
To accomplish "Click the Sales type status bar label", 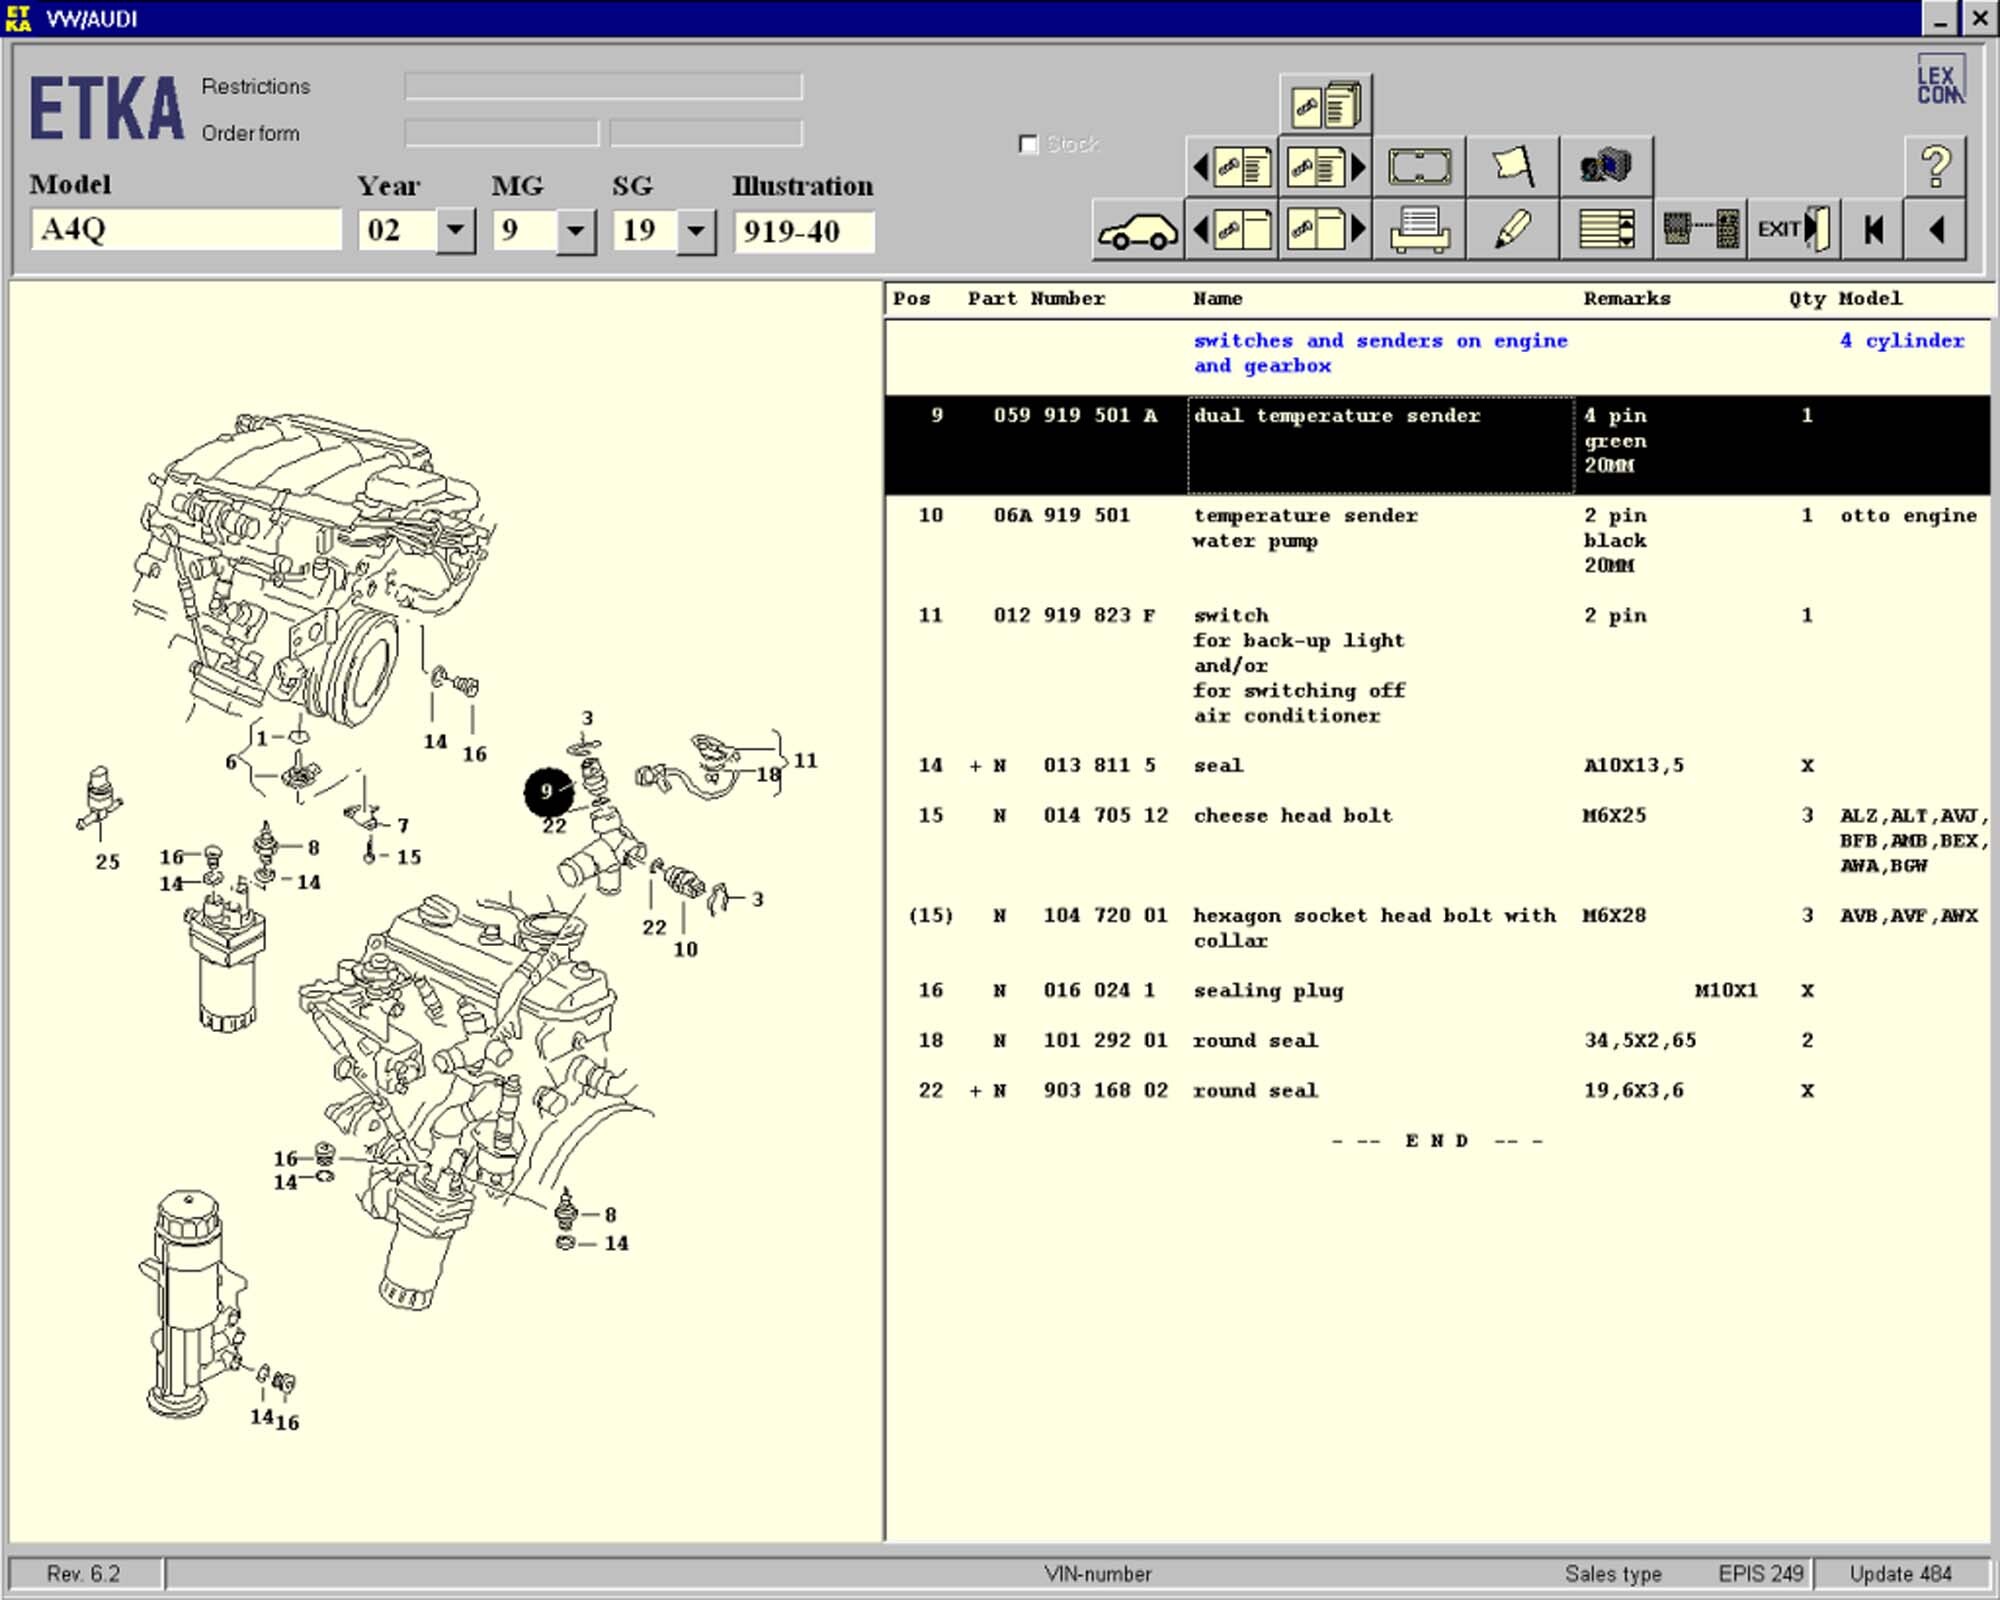I will click(x=1613, y=1574).
